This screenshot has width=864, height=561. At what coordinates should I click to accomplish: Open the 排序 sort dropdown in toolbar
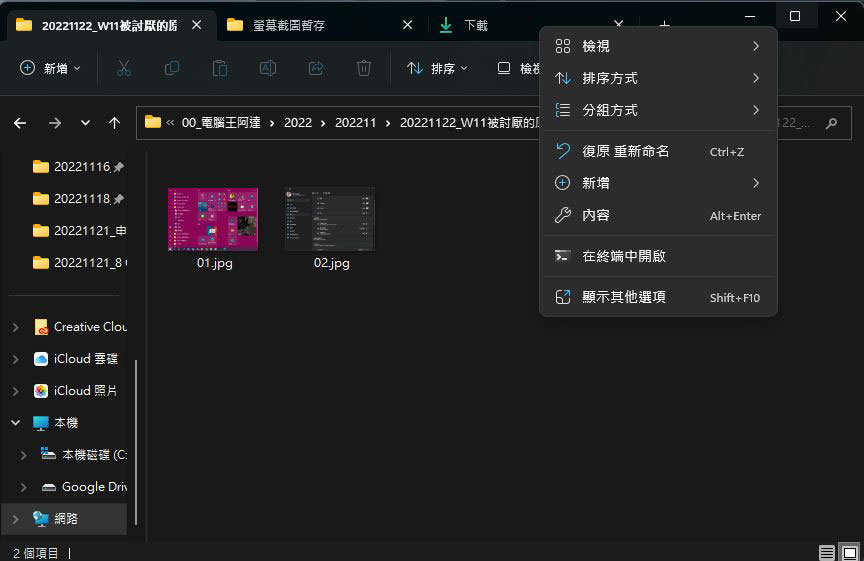437,68
